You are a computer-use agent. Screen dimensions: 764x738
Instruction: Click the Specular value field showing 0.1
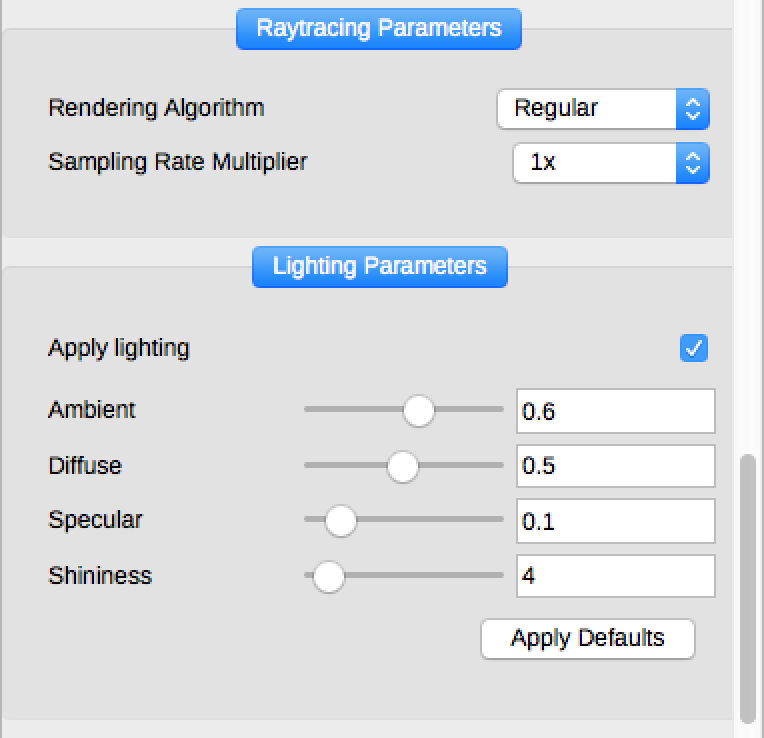coord(615,520)
